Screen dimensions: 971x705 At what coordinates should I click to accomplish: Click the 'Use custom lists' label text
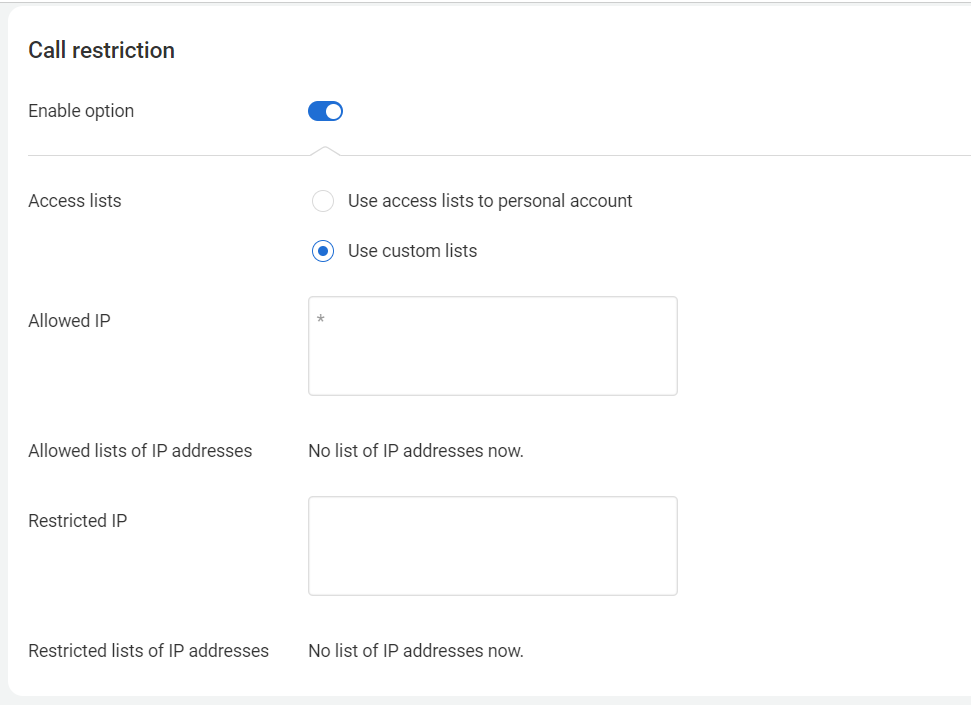point(412,251)
